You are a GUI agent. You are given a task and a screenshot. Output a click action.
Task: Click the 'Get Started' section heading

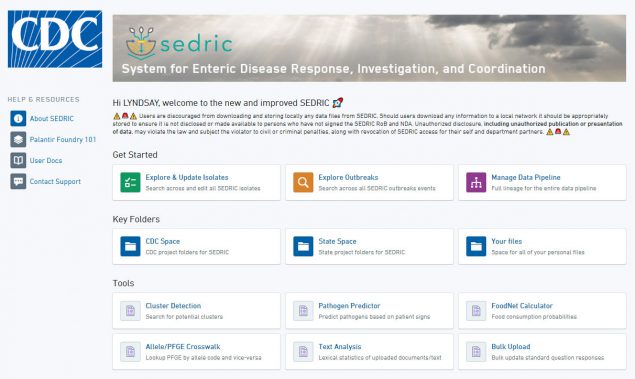point(135,155)
